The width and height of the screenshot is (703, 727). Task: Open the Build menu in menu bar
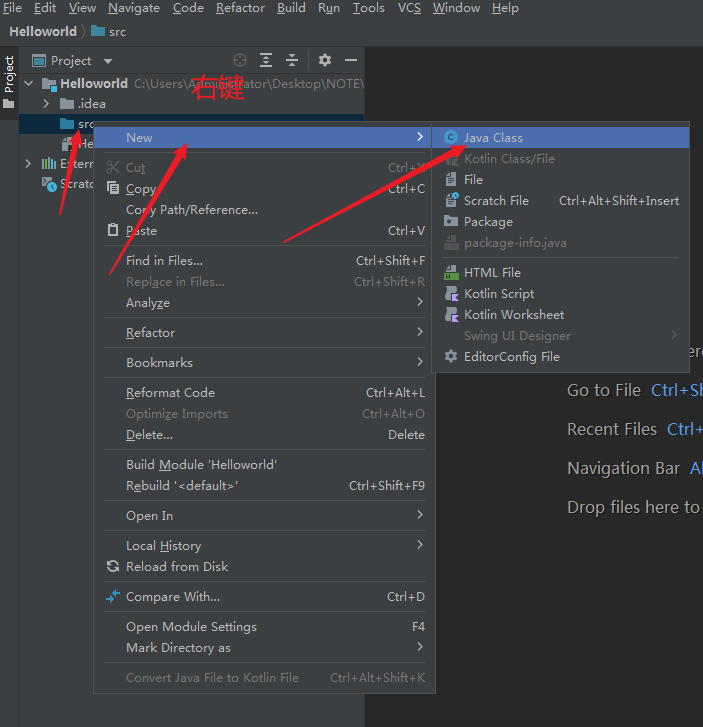pos(291,8)
